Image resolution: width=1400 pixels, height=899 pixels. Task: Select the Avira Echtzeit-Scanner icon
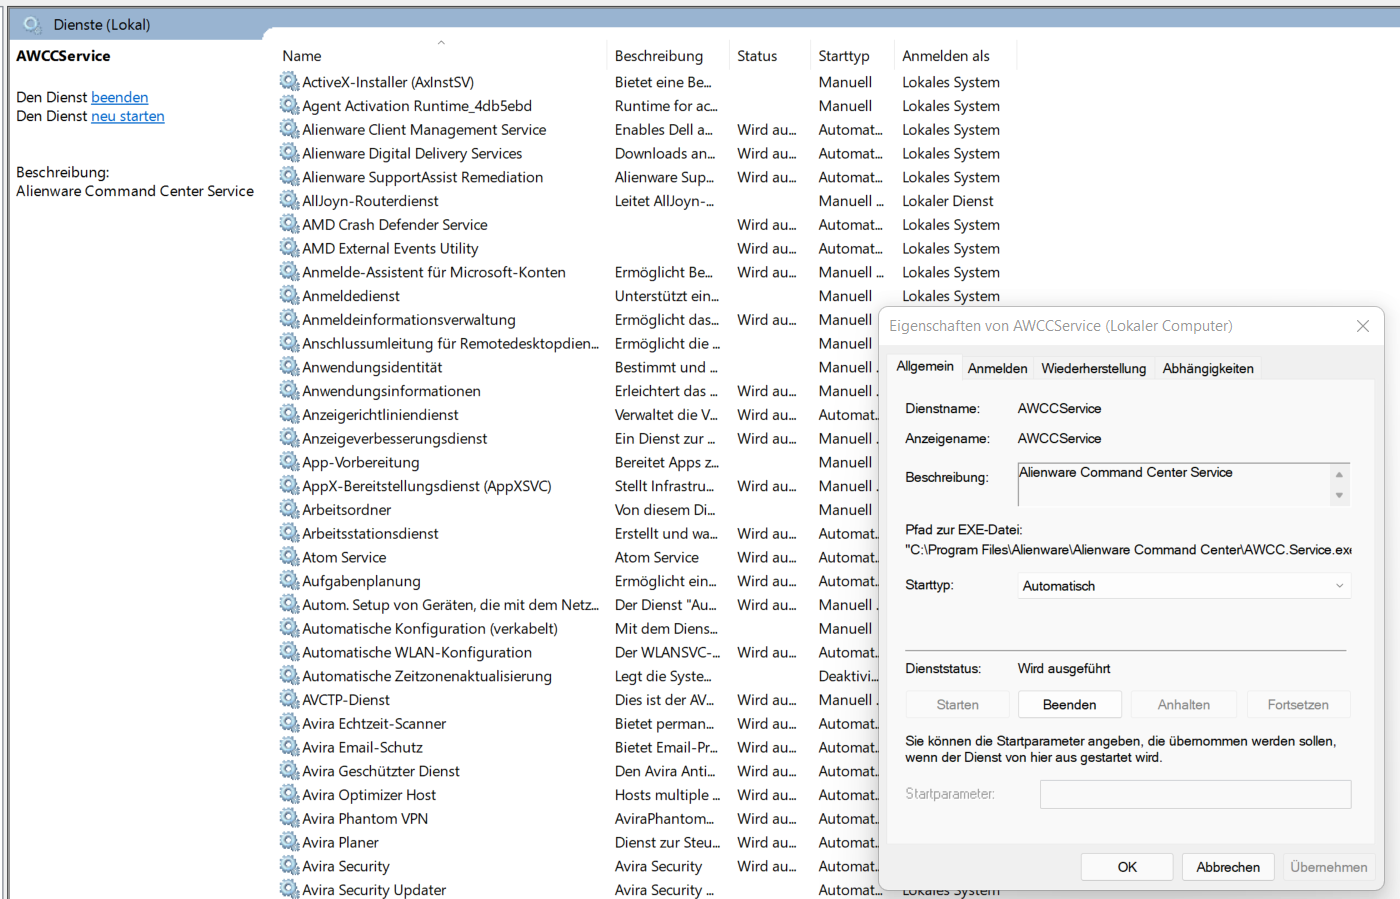289,723
